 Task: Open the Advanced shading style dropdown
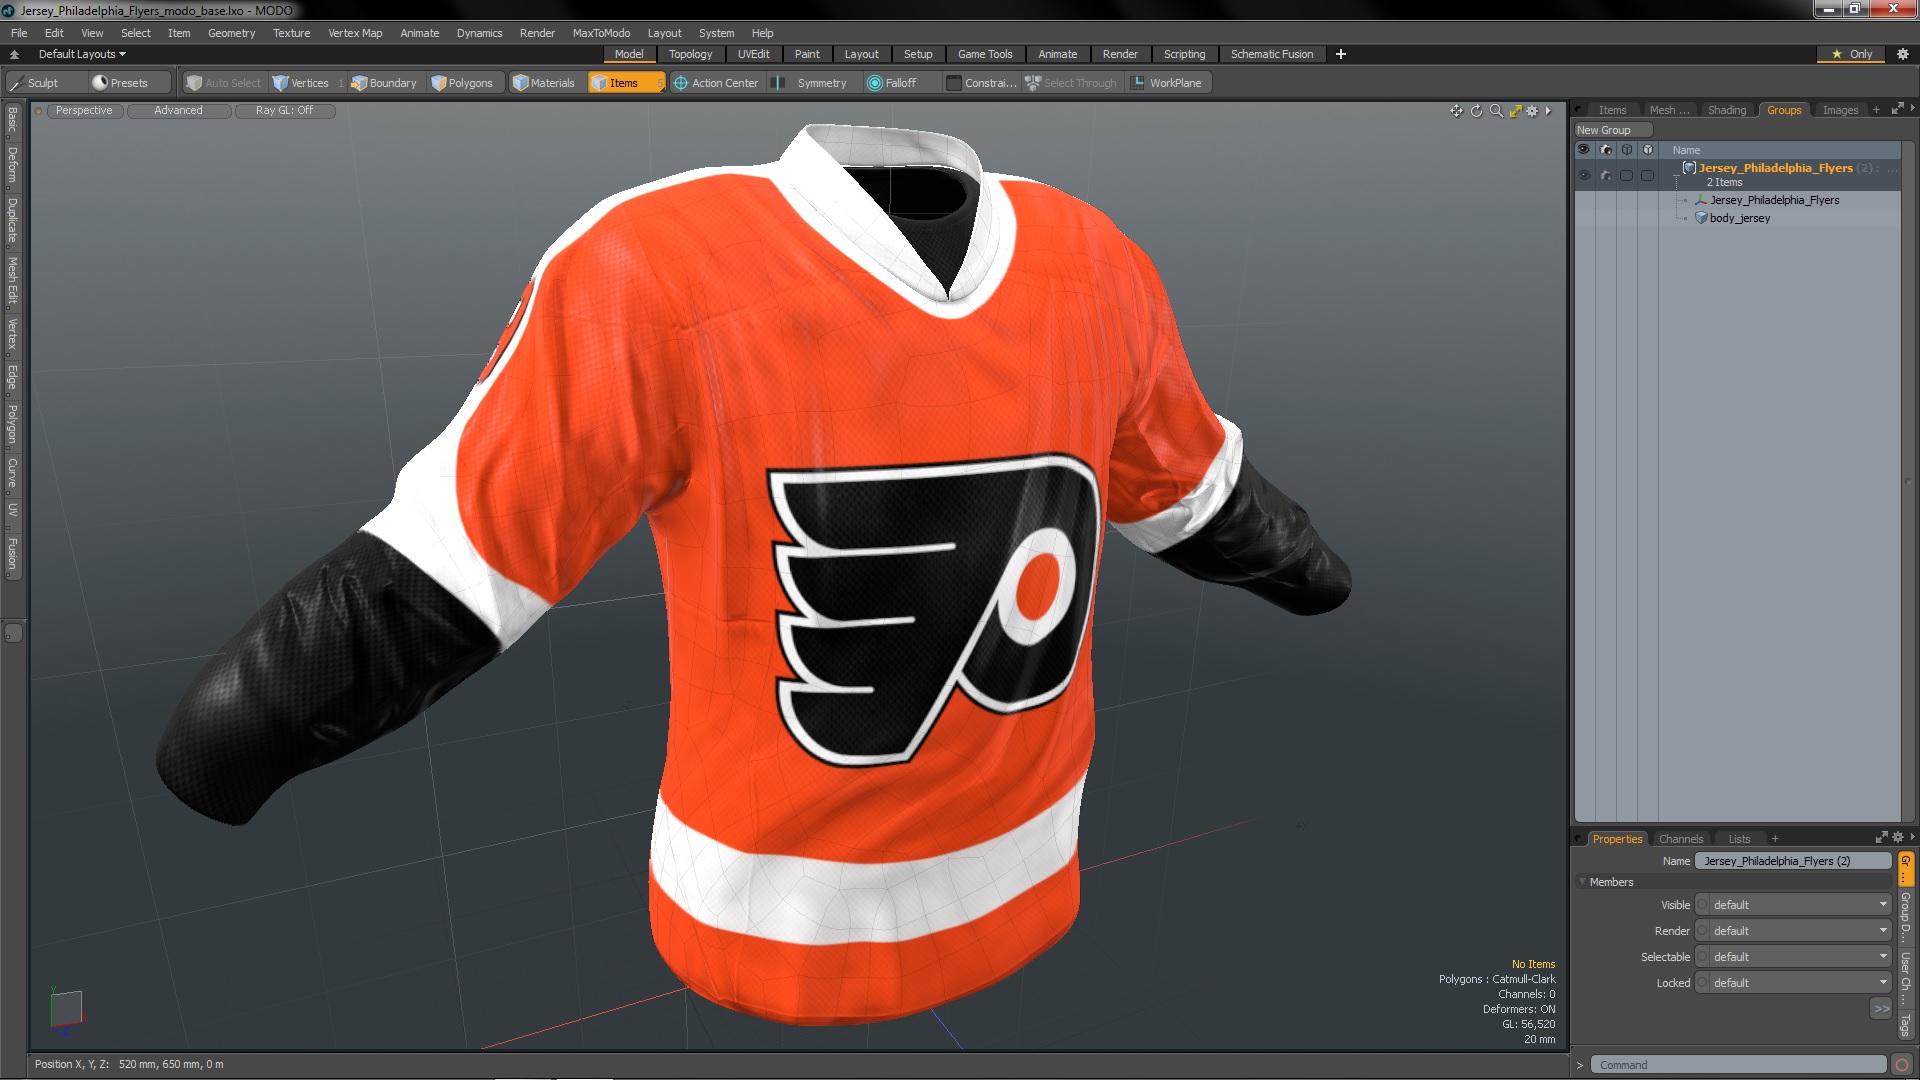(x=178, y=111)
